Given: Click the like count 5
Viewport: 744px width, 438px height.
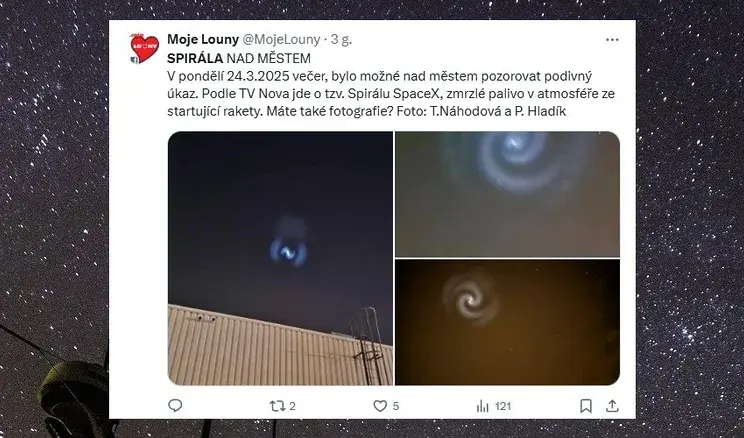Looking at the screenshot, I should 396,406.
